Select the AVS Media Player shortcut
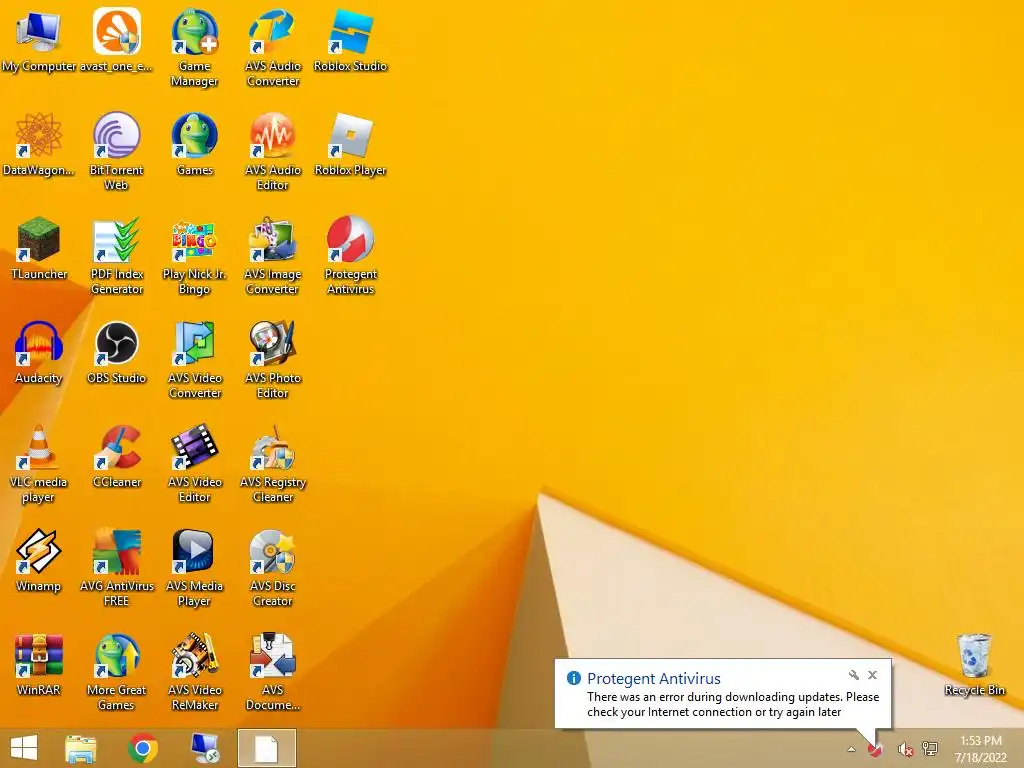 pos(195,568)
